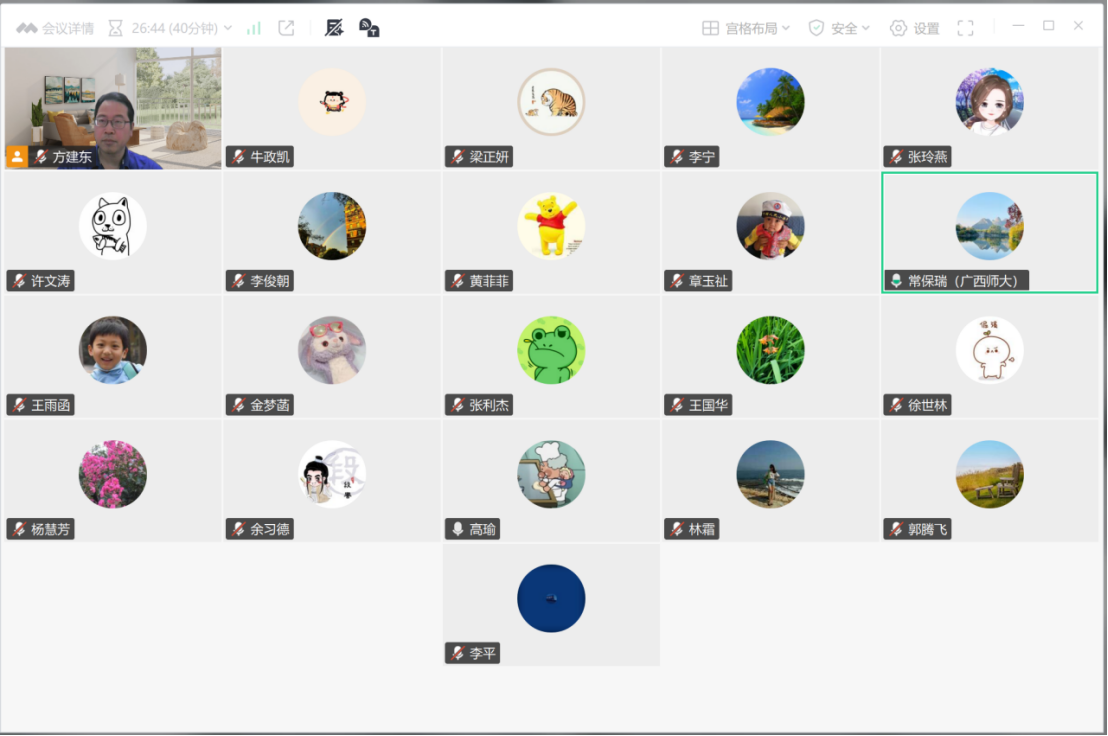The width and height of the screenshot is (1108, 736).
Task: Click the share/pop-out meeting icon
Action: pyautogui.click(x=286, y=28)
